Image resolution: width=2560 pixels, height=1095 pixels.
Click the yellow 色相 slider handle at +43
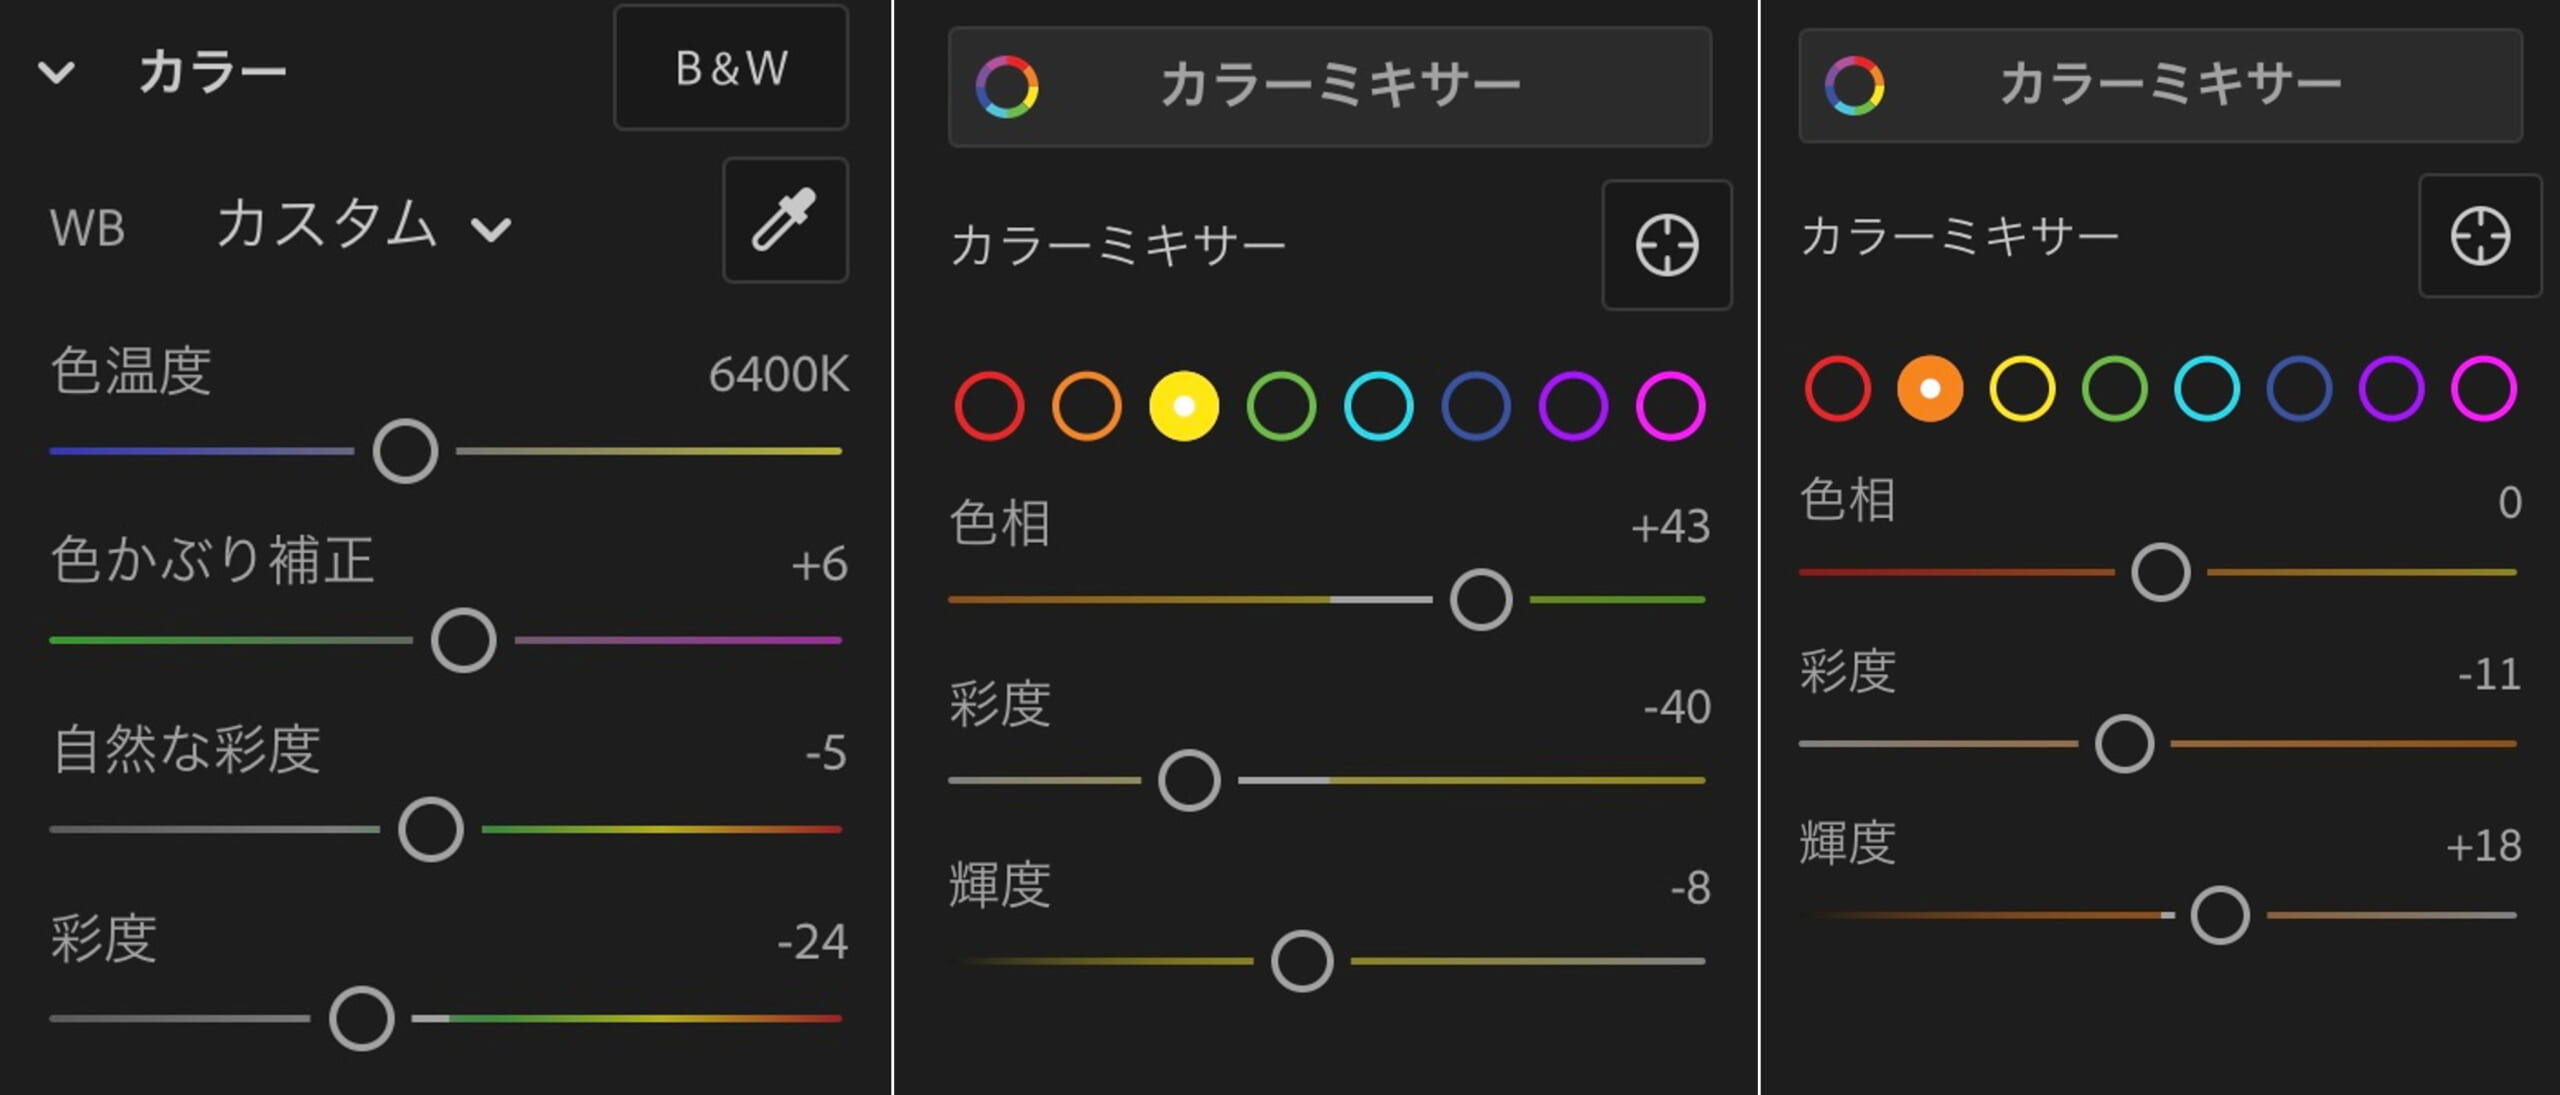[1480, 600]
